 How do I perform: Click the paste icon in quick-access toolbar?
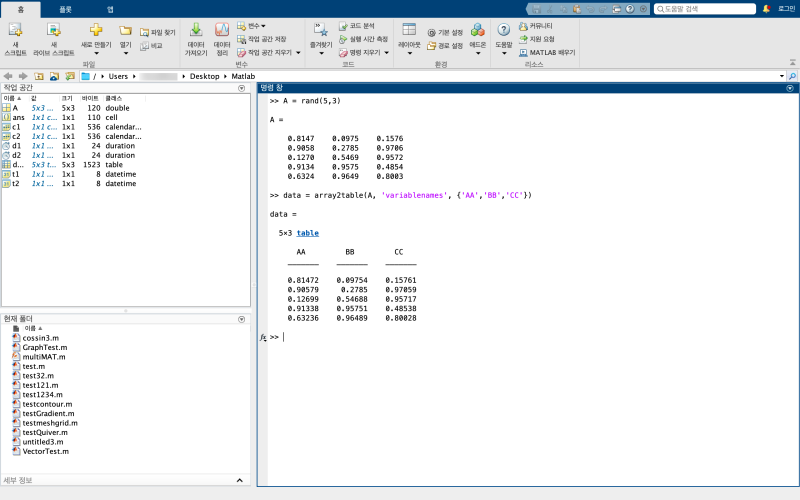[x=577, y=9]
